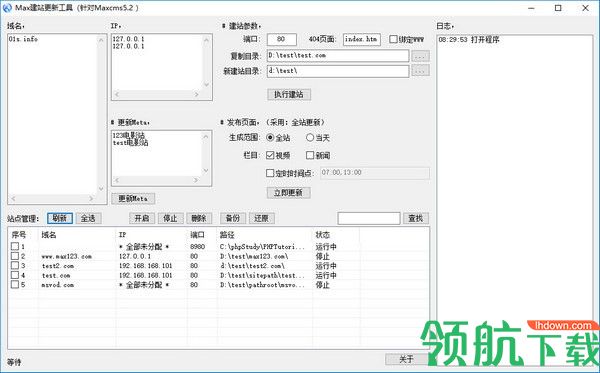
Task: Click up arrow of IP list scrollbar
Action: pos(207,40)
